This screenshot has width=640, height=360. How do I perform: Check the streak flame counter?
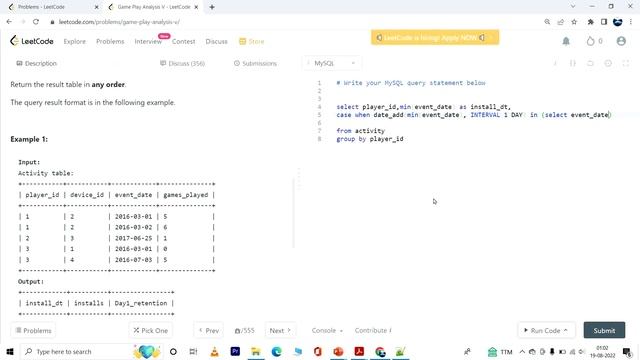click(x=594, y=41)
